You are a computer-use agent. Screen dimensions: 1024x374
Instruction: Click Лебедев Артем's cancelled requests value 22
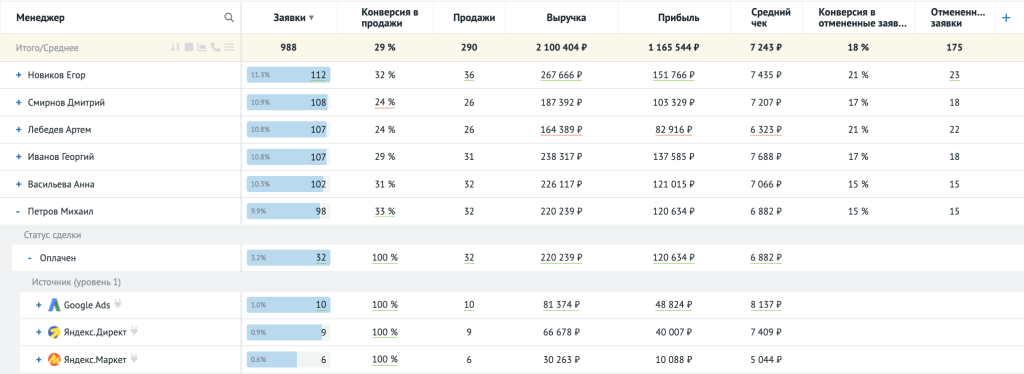954,130
